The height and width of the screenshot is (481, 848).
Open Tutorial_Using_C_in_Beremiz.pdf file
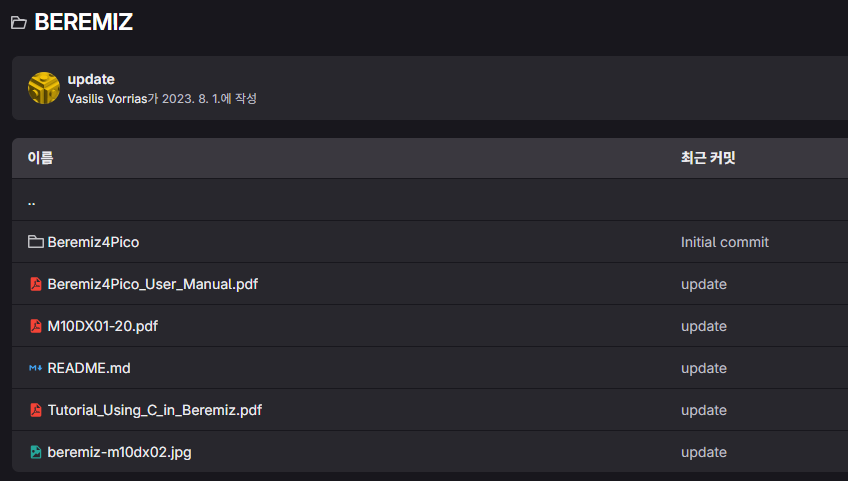click(154, 410)
